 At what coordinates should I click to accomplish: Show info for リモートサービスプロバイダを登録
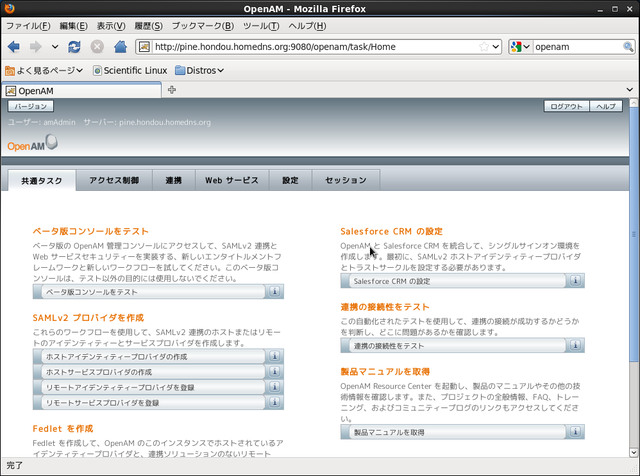coord(275,403)
